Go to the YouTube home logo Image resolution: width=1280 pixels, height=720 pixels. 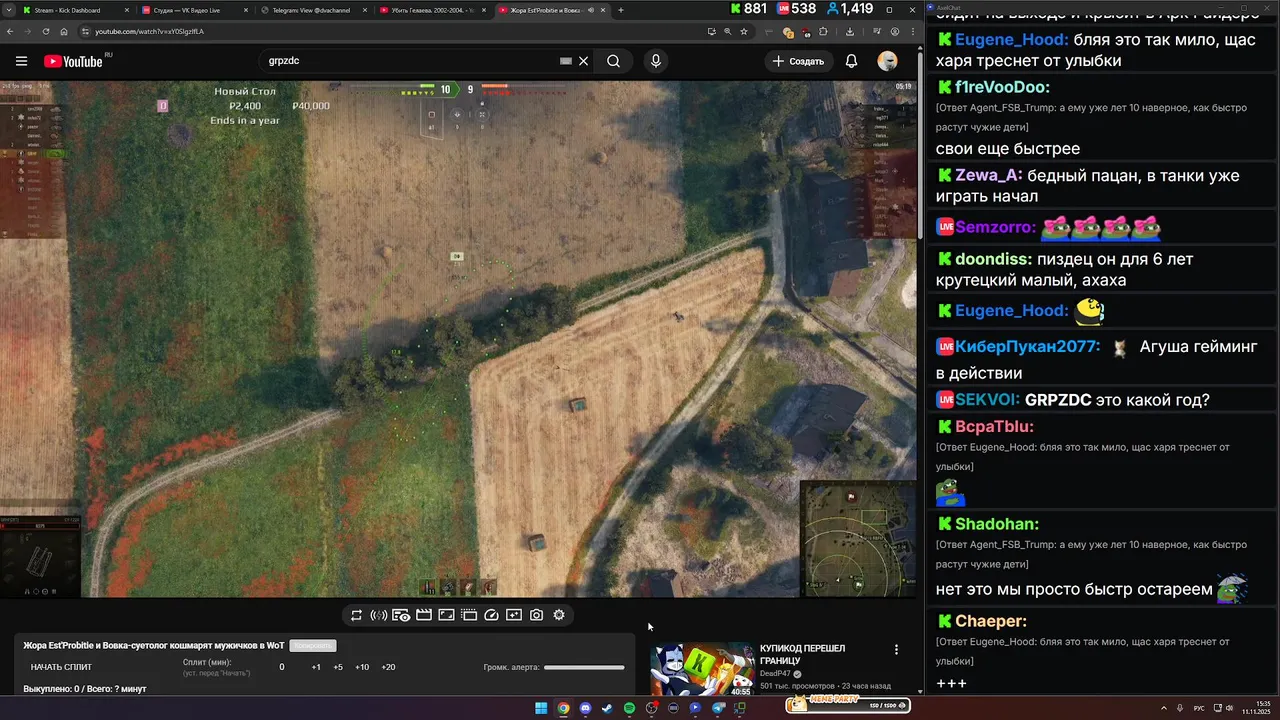[x=73, y=61]
